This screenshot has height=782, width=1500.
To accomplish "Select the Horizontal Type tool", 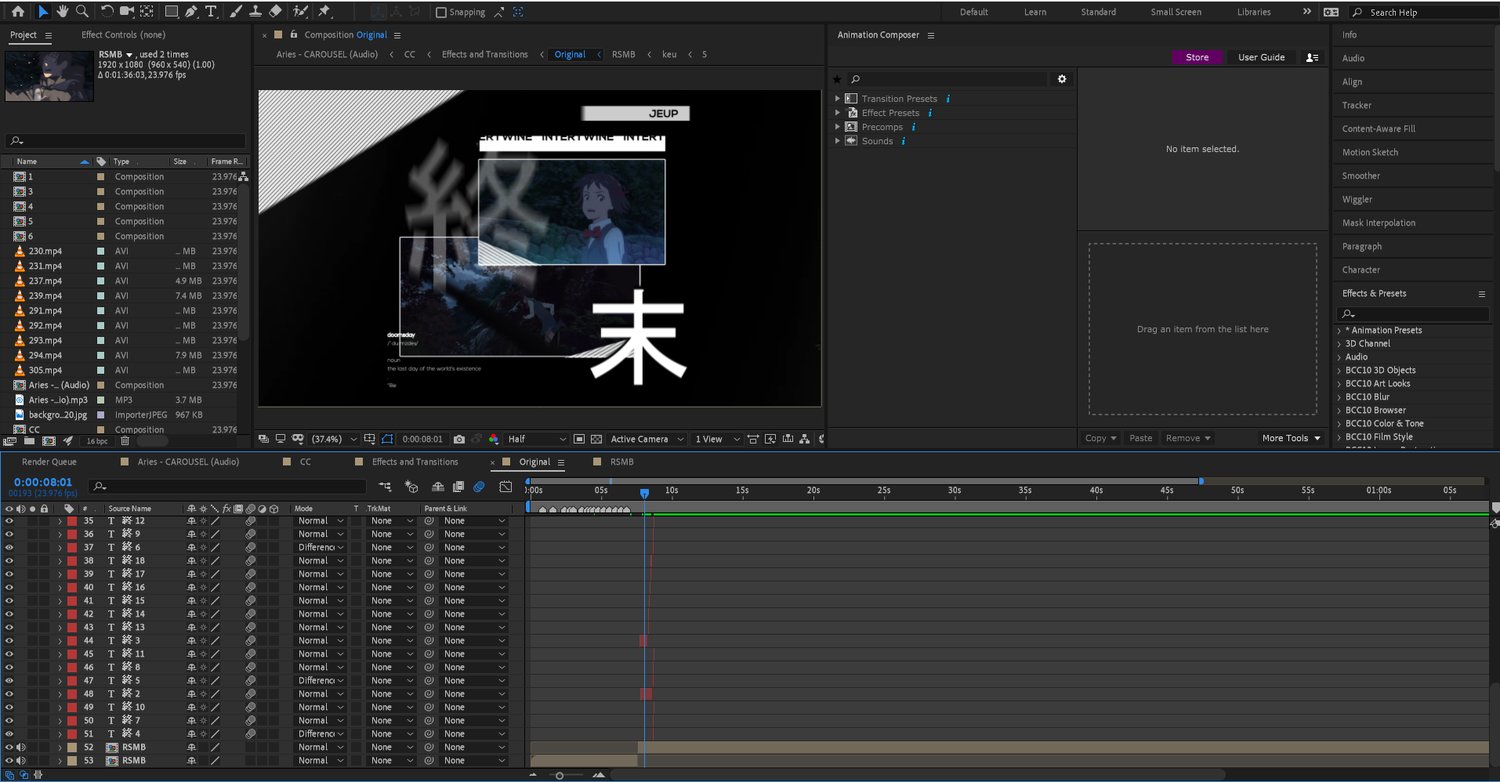I will click(x=211, y=11).
